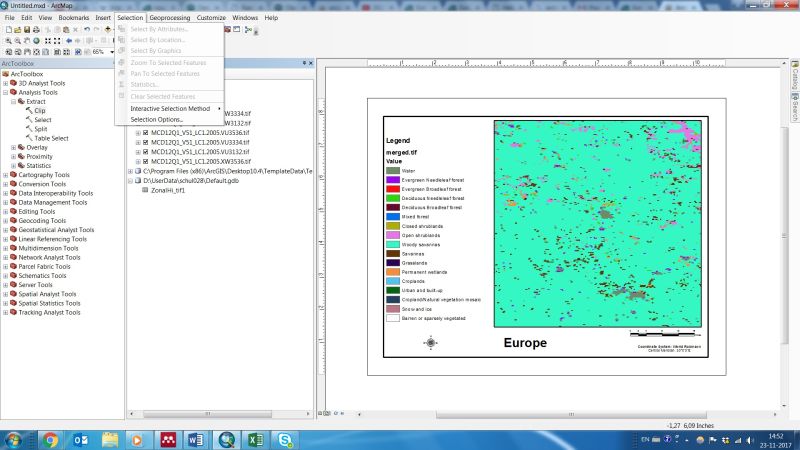Select the Zoom Out magnifier tool
Screen dimensions: 800x450
pyautogui.click(x=18, y=41)
